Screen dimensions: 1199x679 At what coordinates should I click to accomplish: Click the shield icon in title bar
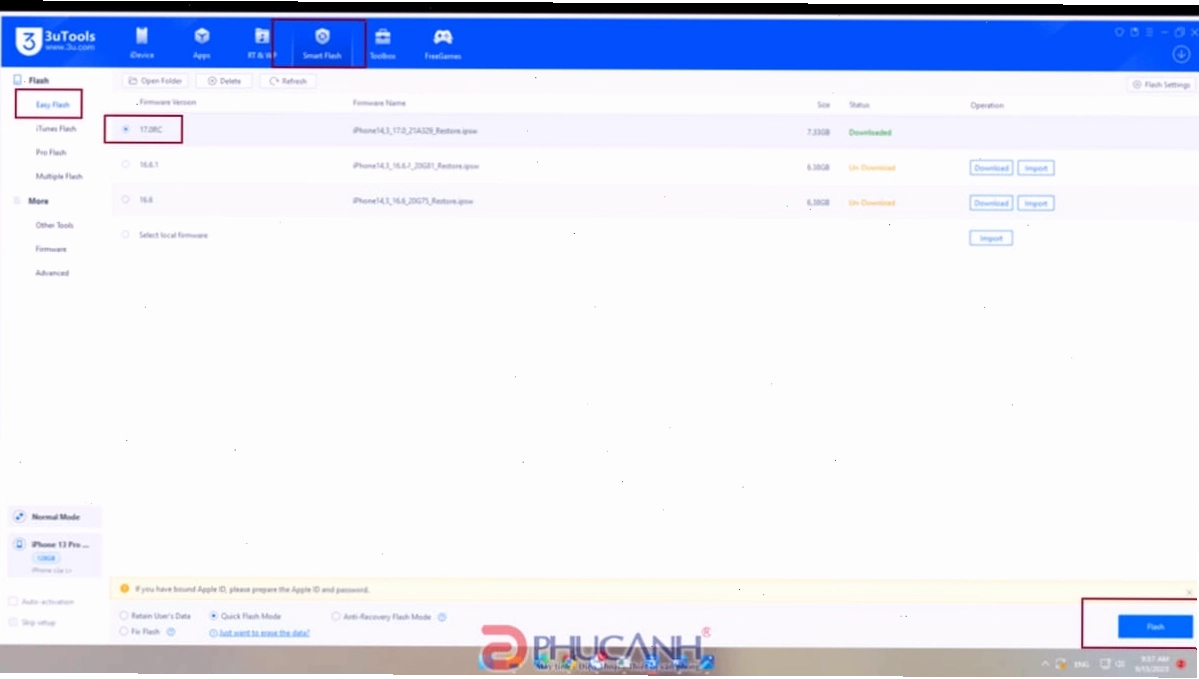pyautogui.click(x=1119, y=32)
